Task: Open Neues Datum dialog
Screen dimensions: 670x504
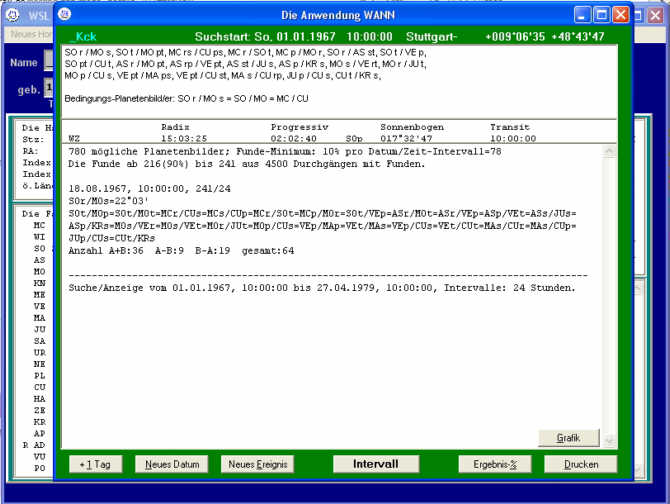Action: click(172, 464)
